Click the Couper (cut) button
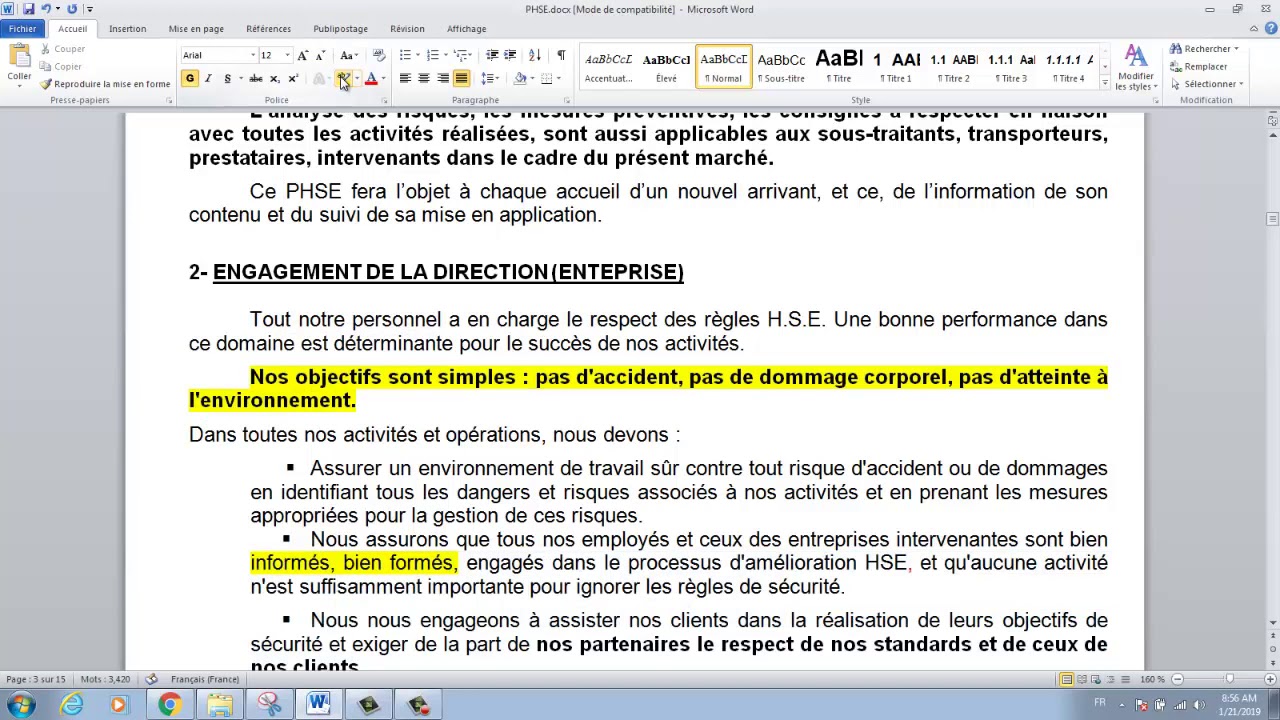This screenshot has width=1280, height=720. pyautogui.click(x=62, y=49)
